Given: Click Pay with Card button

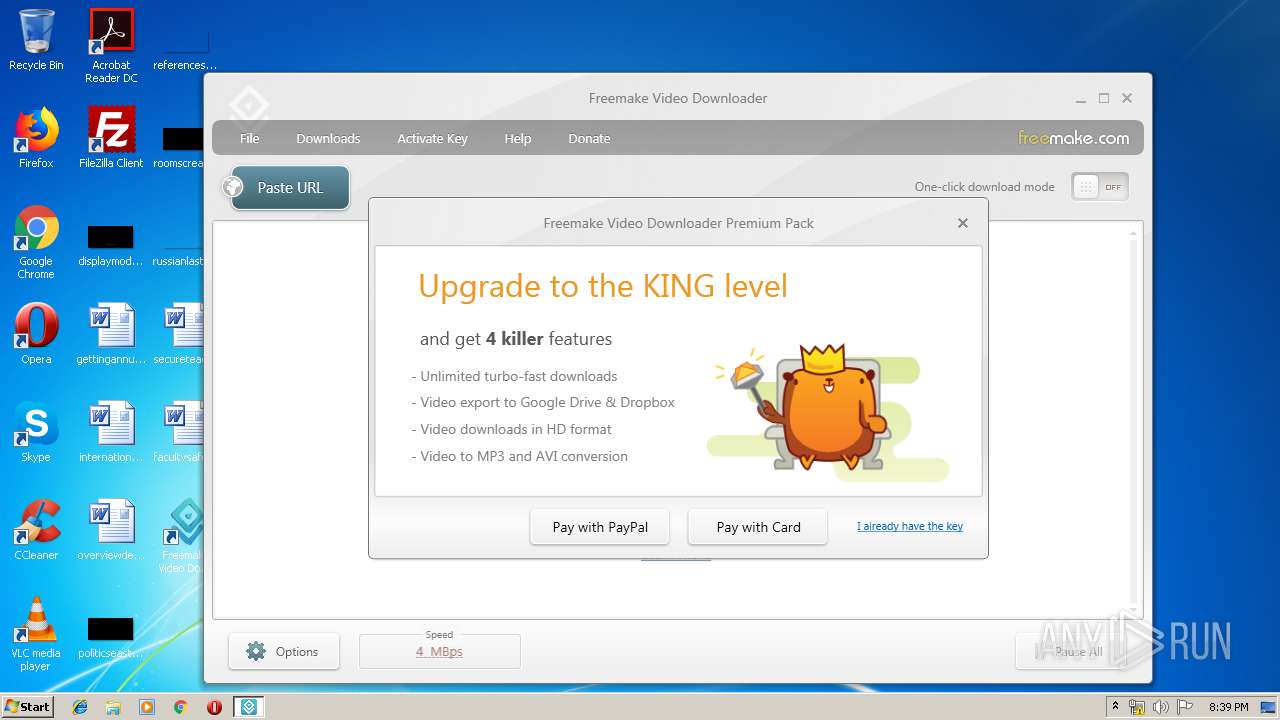Looking at the screenshot, I should pyautogui.click(x=758, y=527).
